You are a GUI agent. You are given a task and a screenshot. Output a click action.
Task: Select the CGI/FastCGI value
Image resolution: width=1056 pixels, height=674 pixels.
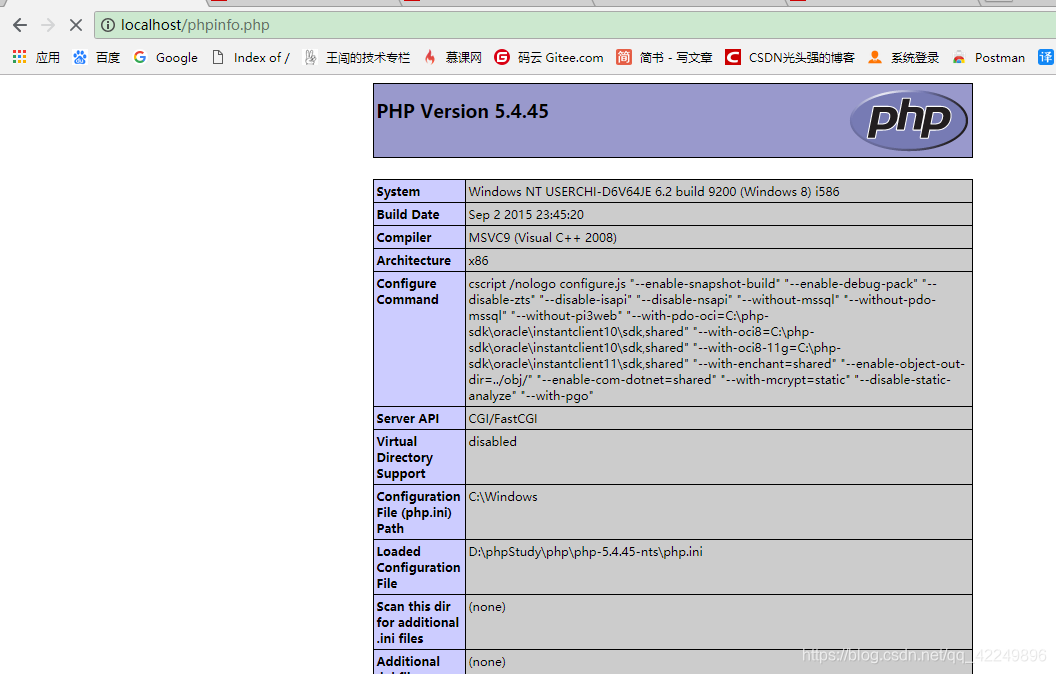point(503,418)
